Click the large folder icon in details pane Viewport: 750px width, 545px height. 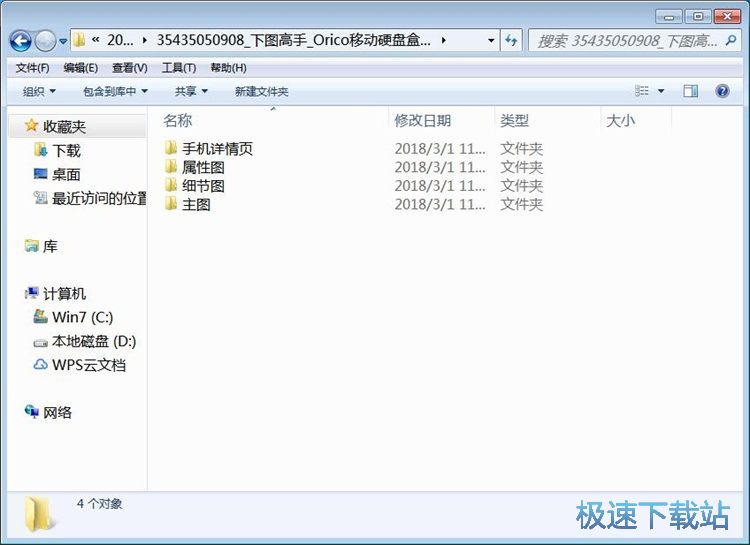(39, 514)
